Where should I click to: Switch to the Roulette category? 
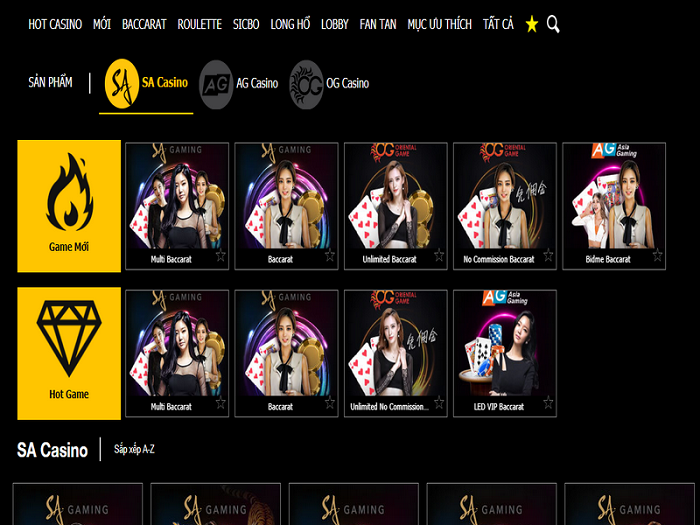200,24
